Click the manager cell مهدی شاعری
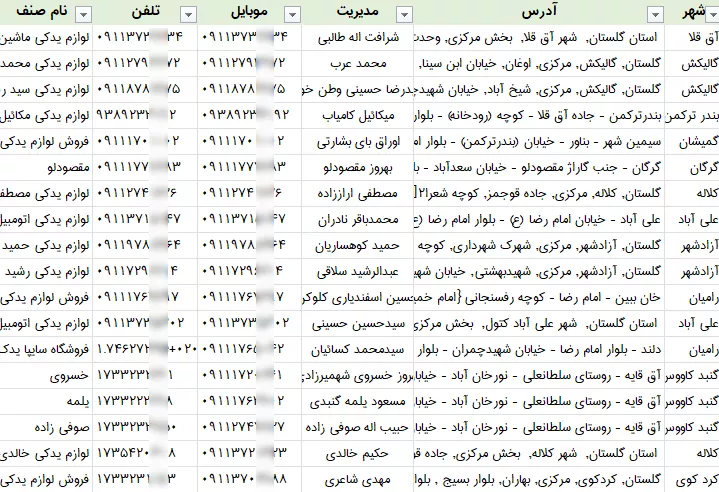This screenshot has width=719, height=492. click(x=358, y=480)
